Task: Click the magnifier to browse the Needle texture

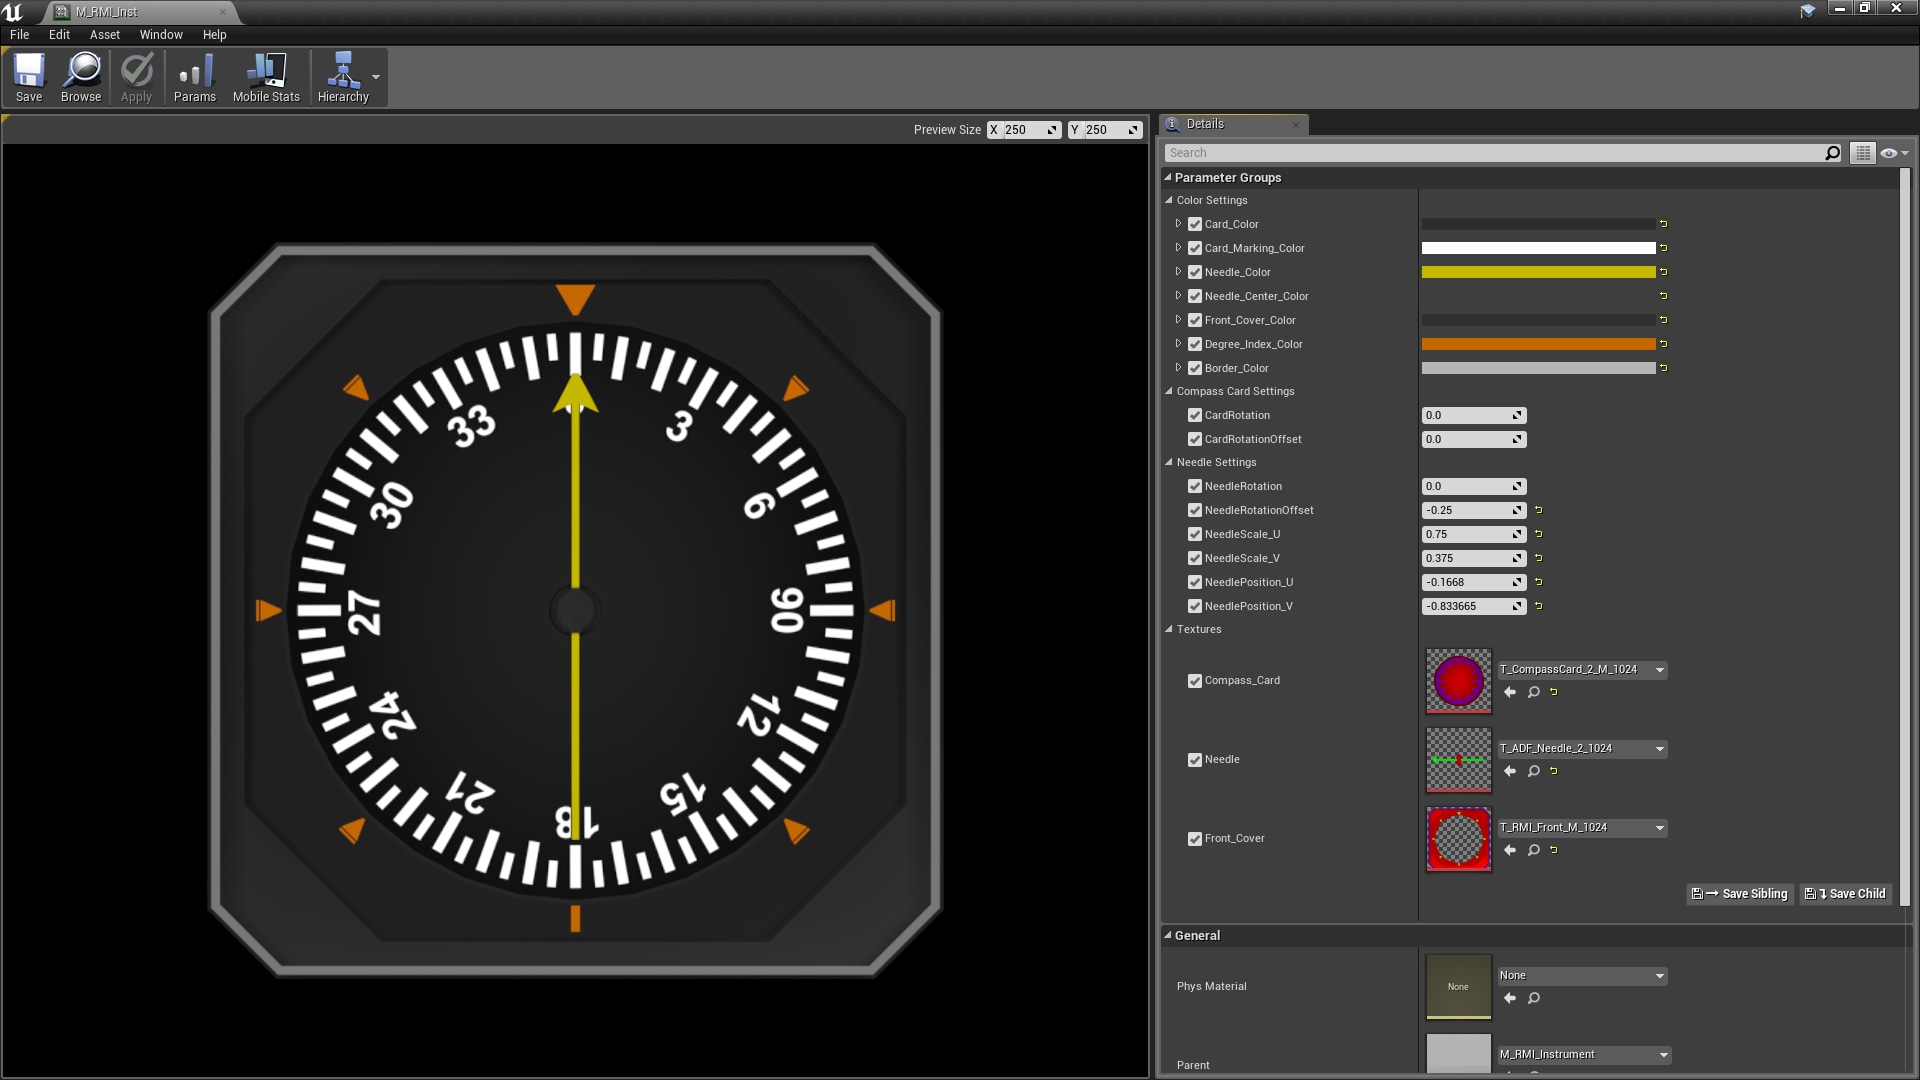Action: click(x=1533, y=771)
